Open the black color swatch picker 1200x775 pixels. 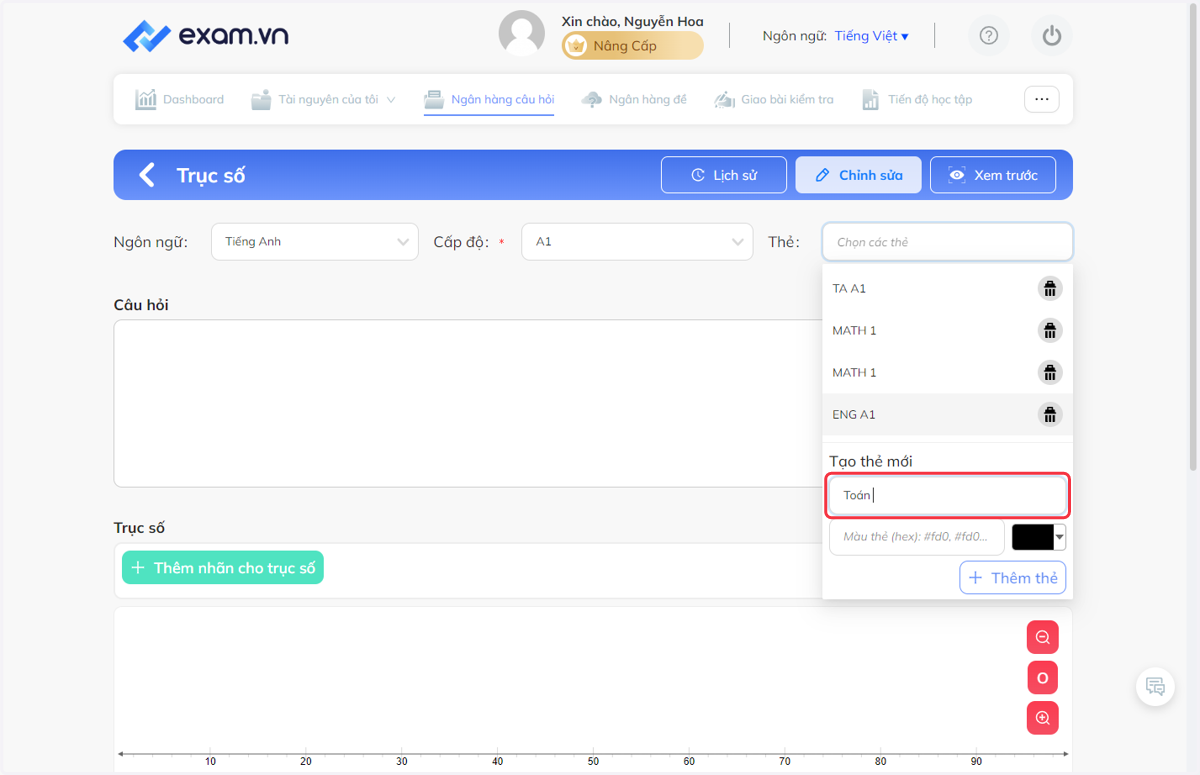click(x=1039, y=537)
